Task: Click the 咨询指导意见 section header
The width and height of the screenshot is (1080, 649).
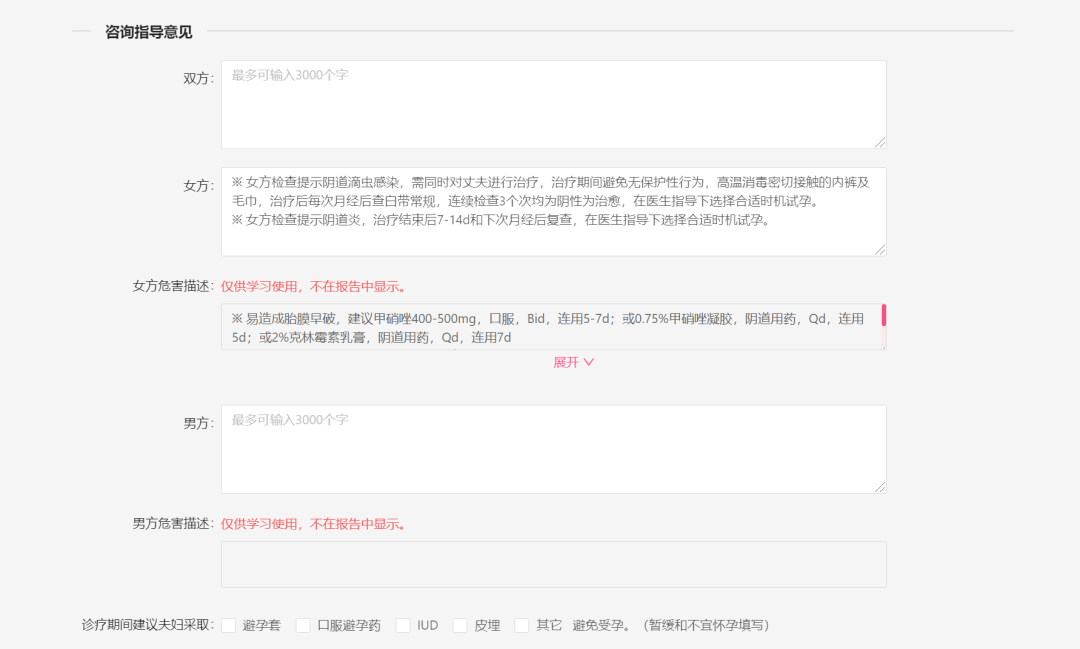Action: (147, 31)
